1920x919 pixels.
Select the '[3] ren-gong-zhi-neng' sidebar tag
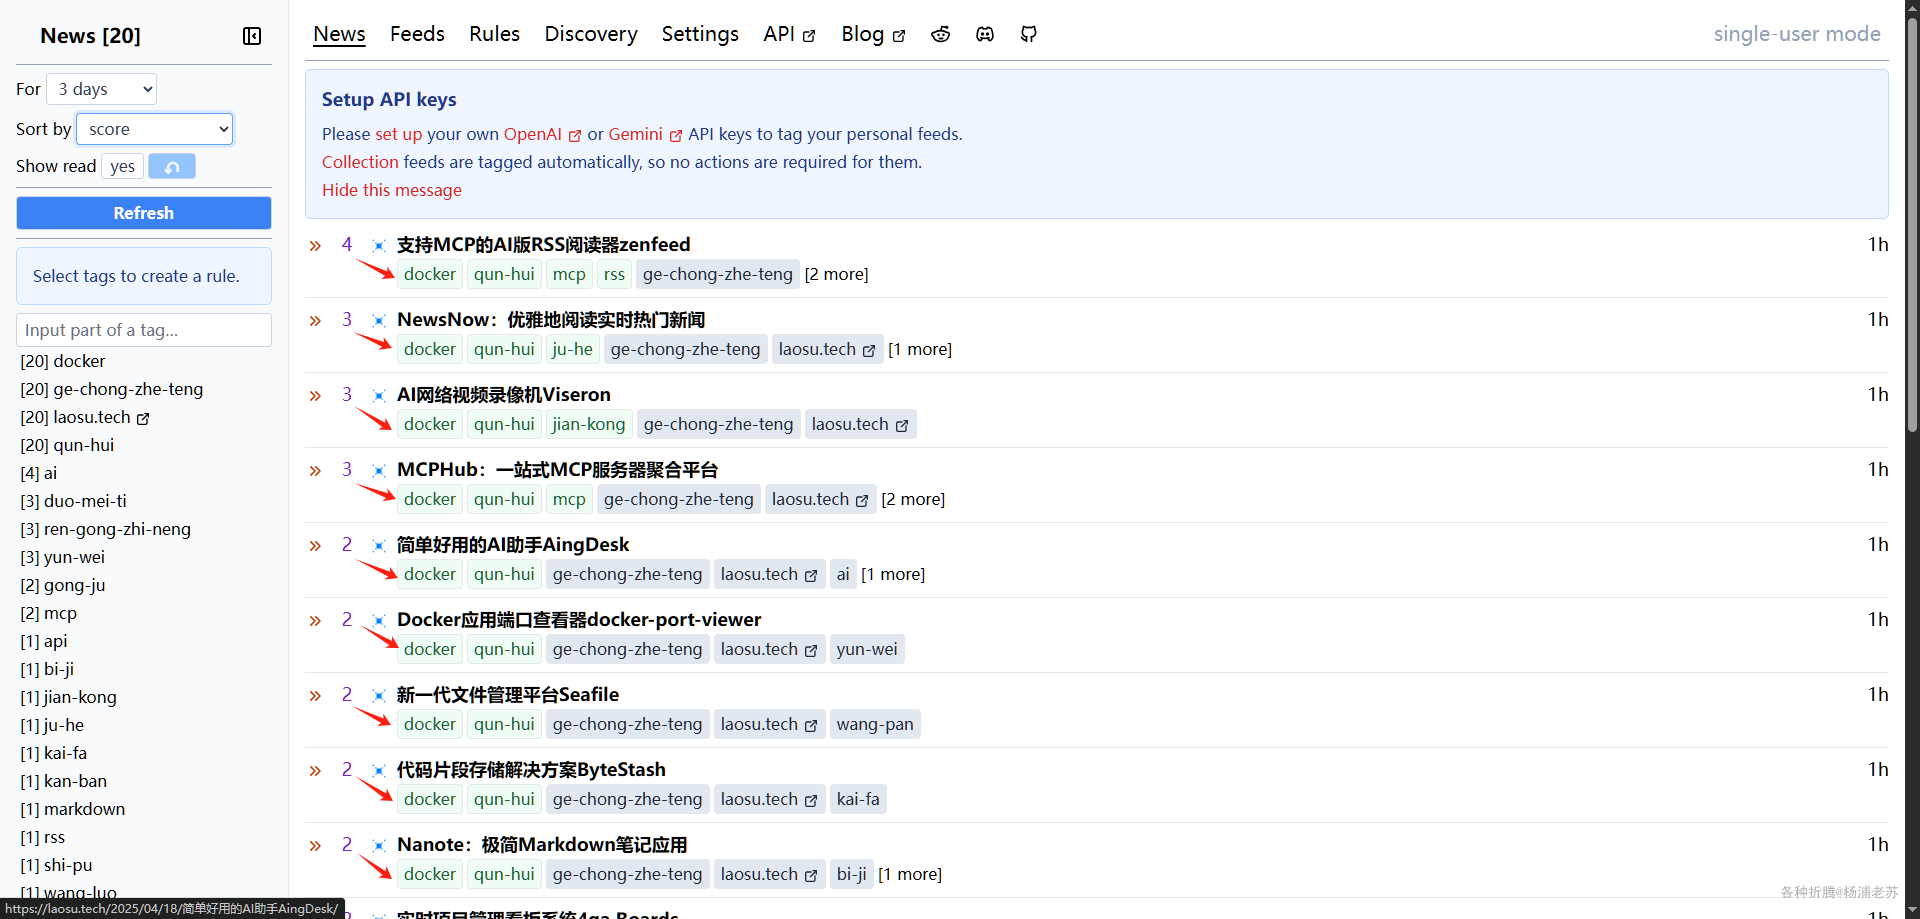(106, 529)
